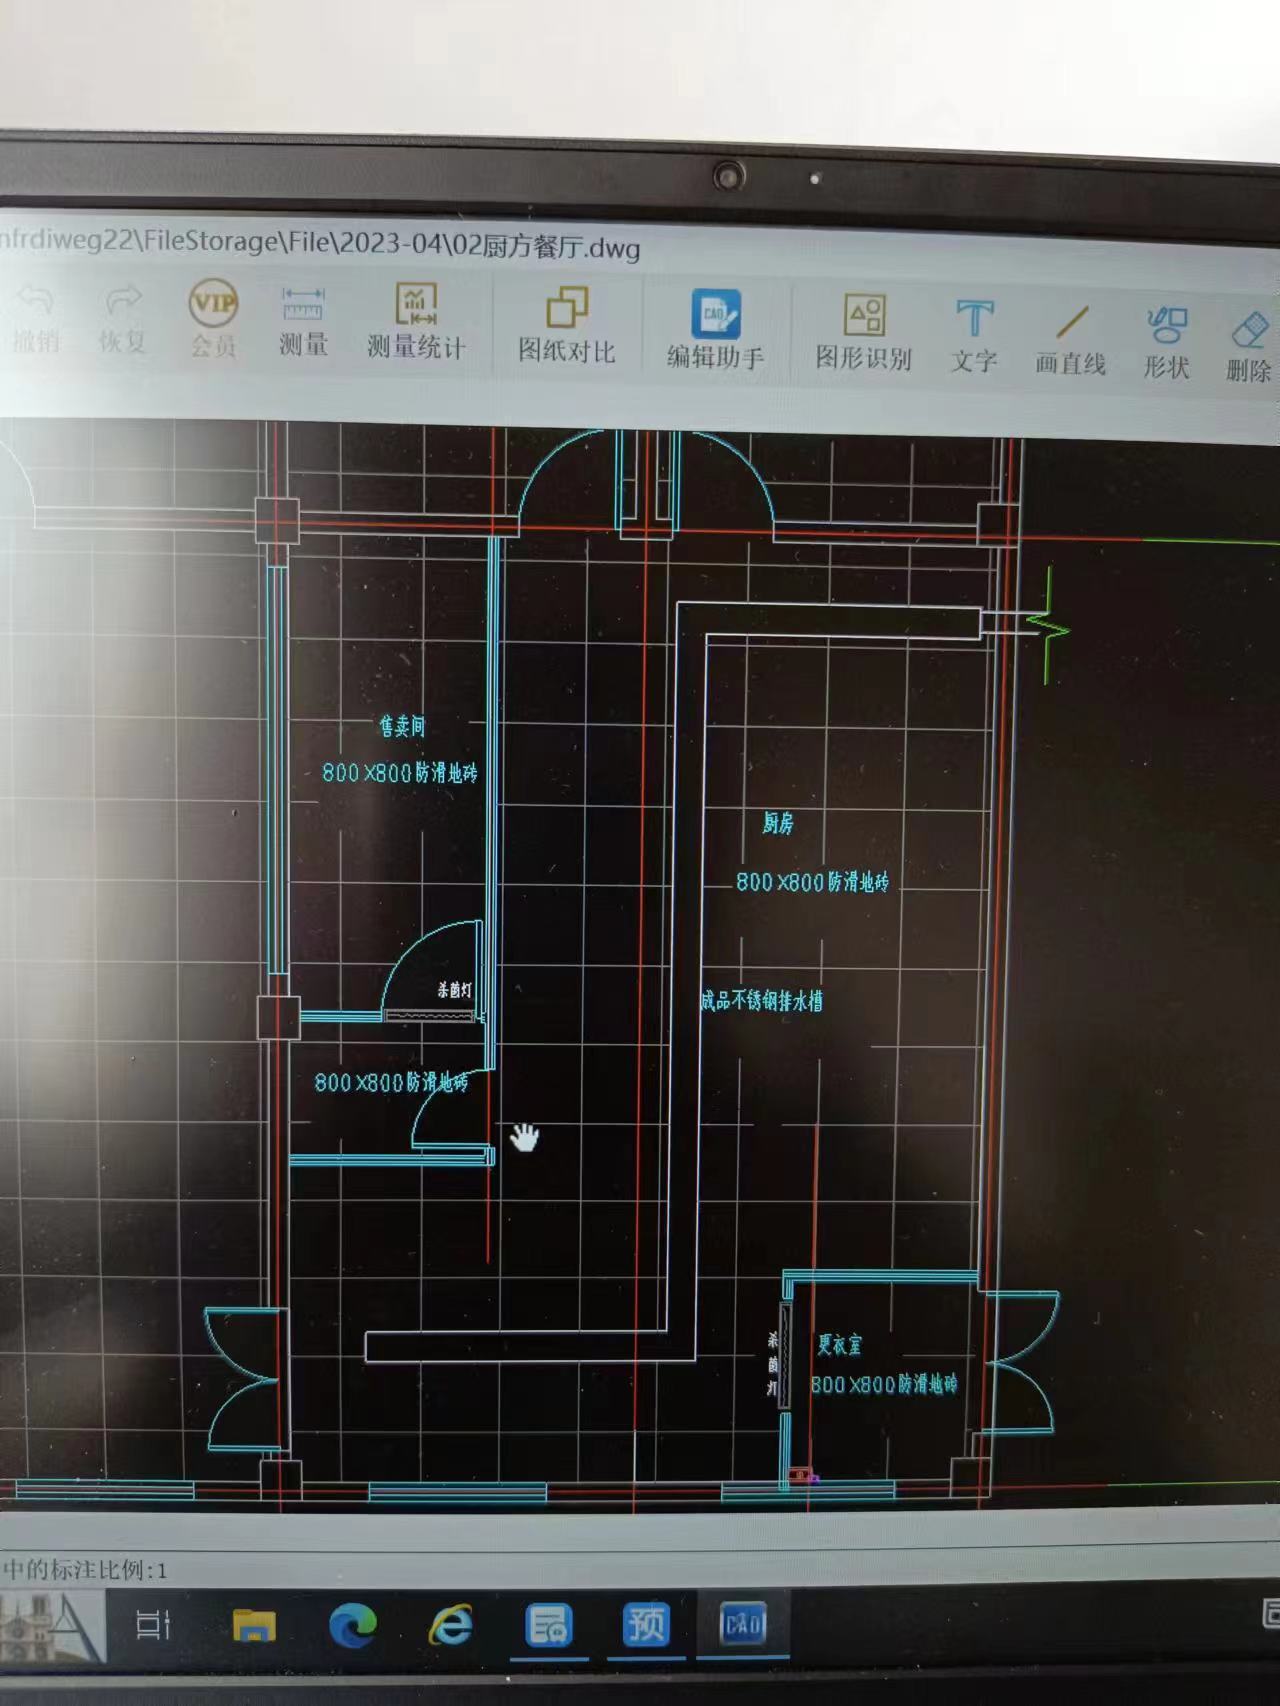Open the Windows Task View taskbar button
The image size is (1280, 1706).
pos(153,1624)
